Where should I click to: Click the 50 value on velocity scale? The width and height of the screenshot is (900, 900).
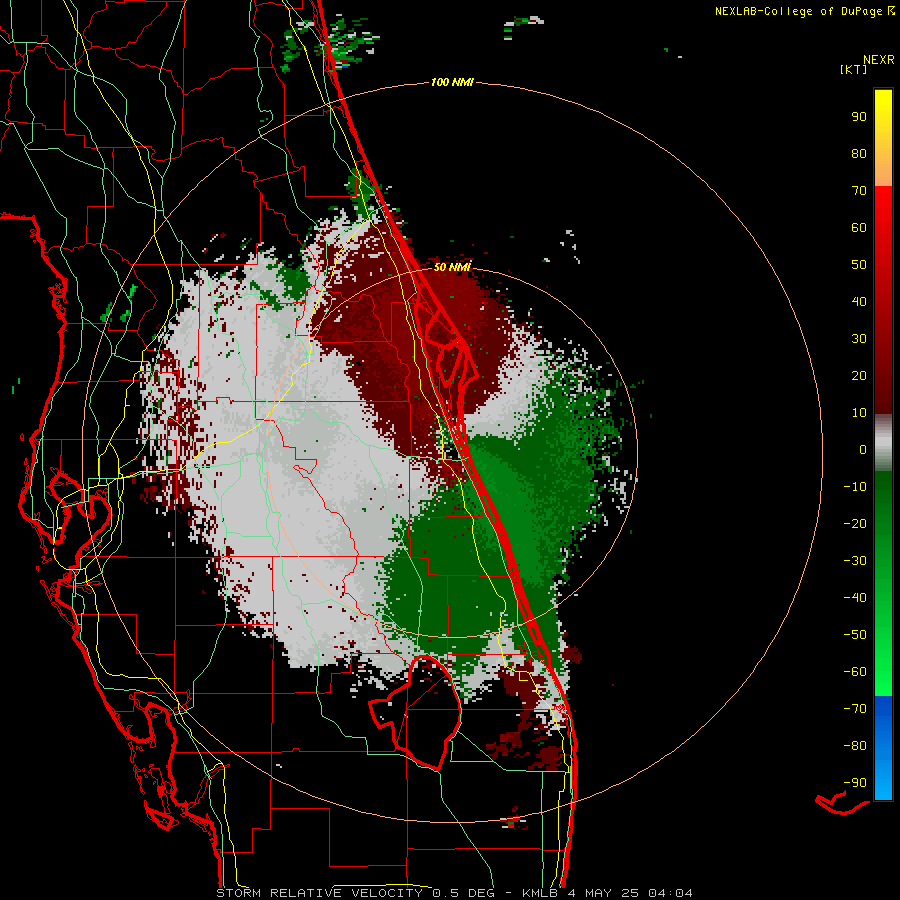(x=859, y=265)
